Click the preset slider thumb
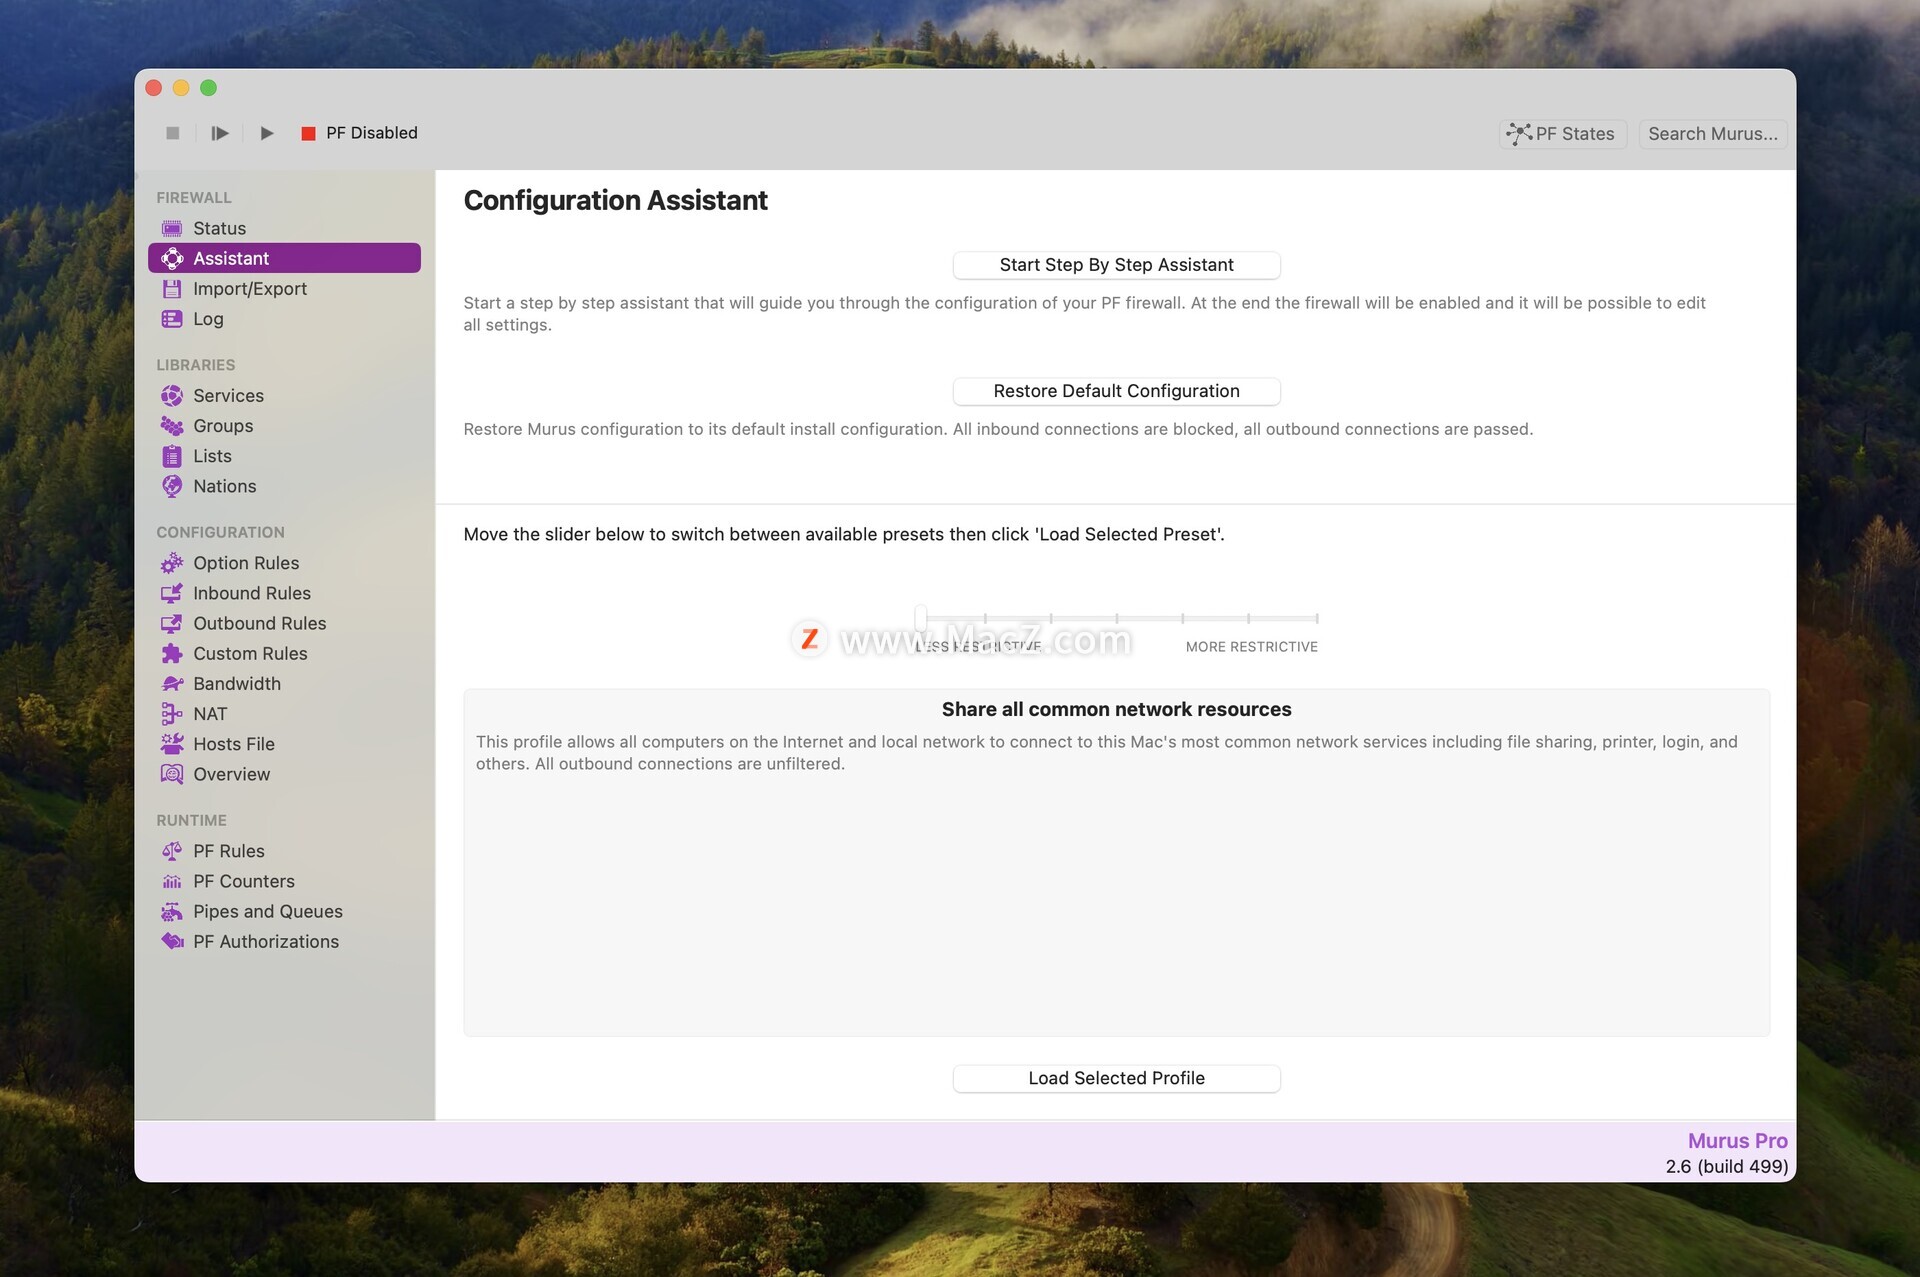The height and width of the screenshot is (1277, 1920). pos(921,618)
